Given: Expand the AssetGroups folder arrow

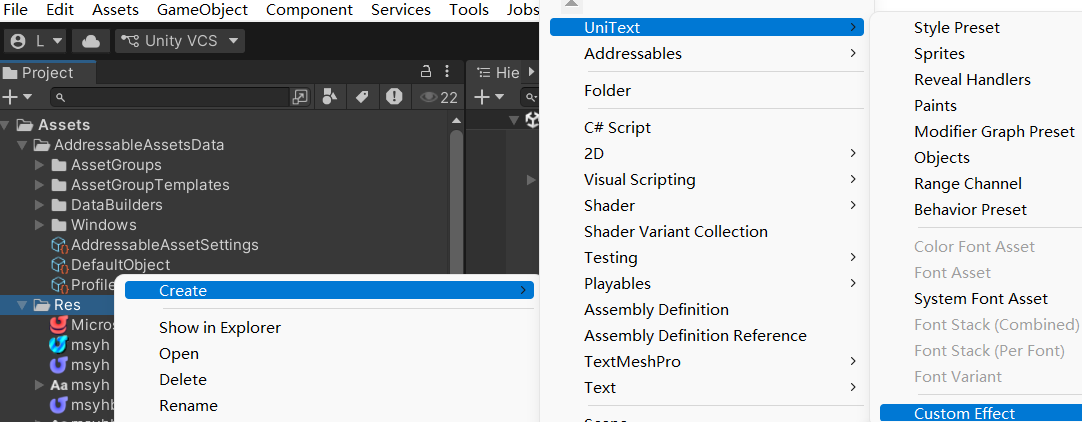Looking at the screenshot, I should pyautogui.click(x=40, y=165).
